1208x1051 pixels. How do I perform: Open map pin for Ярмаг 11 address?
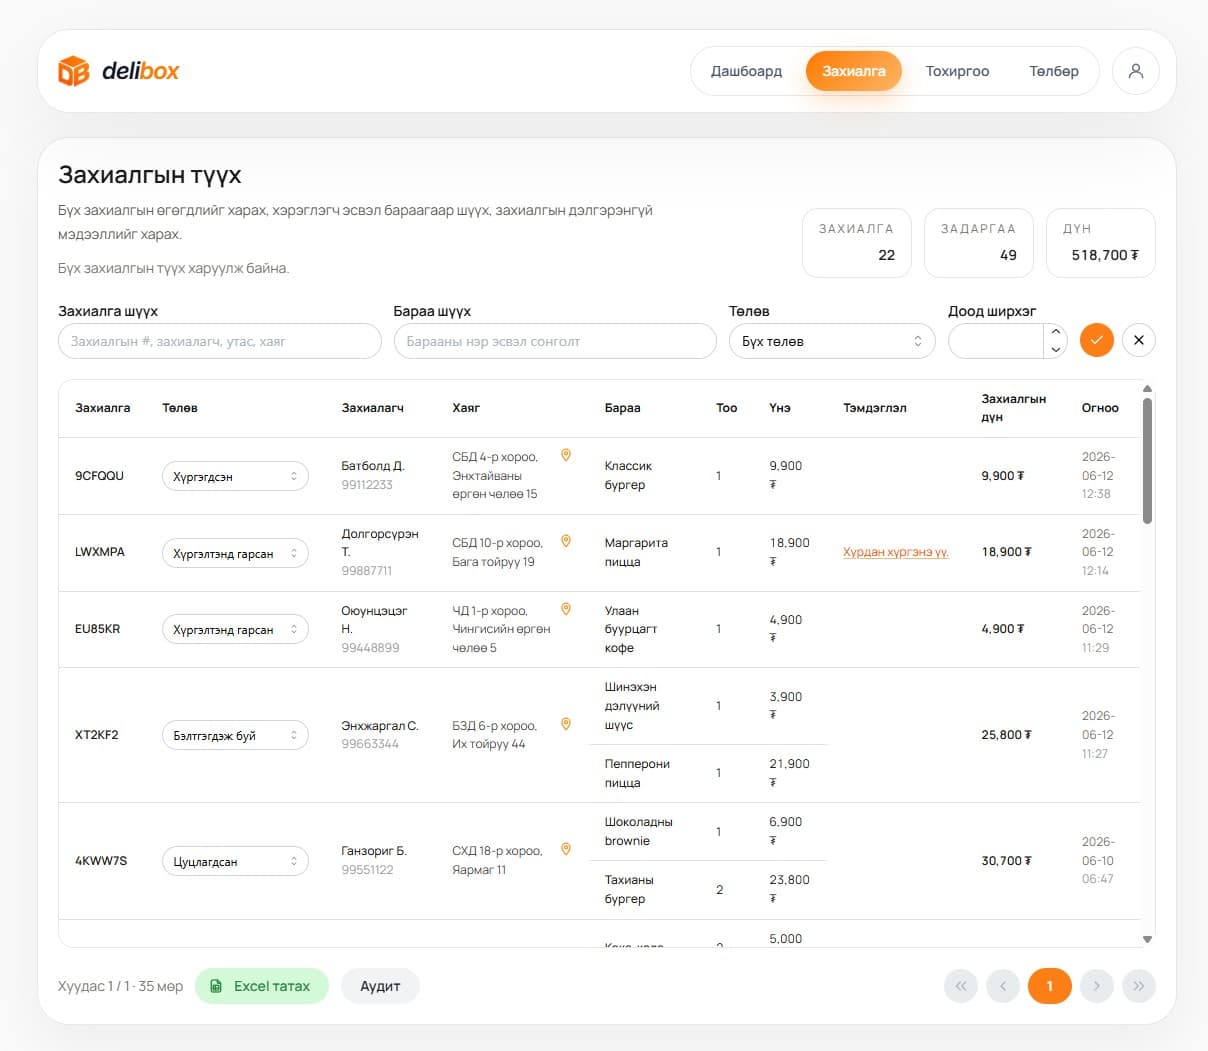coord(566,849)
